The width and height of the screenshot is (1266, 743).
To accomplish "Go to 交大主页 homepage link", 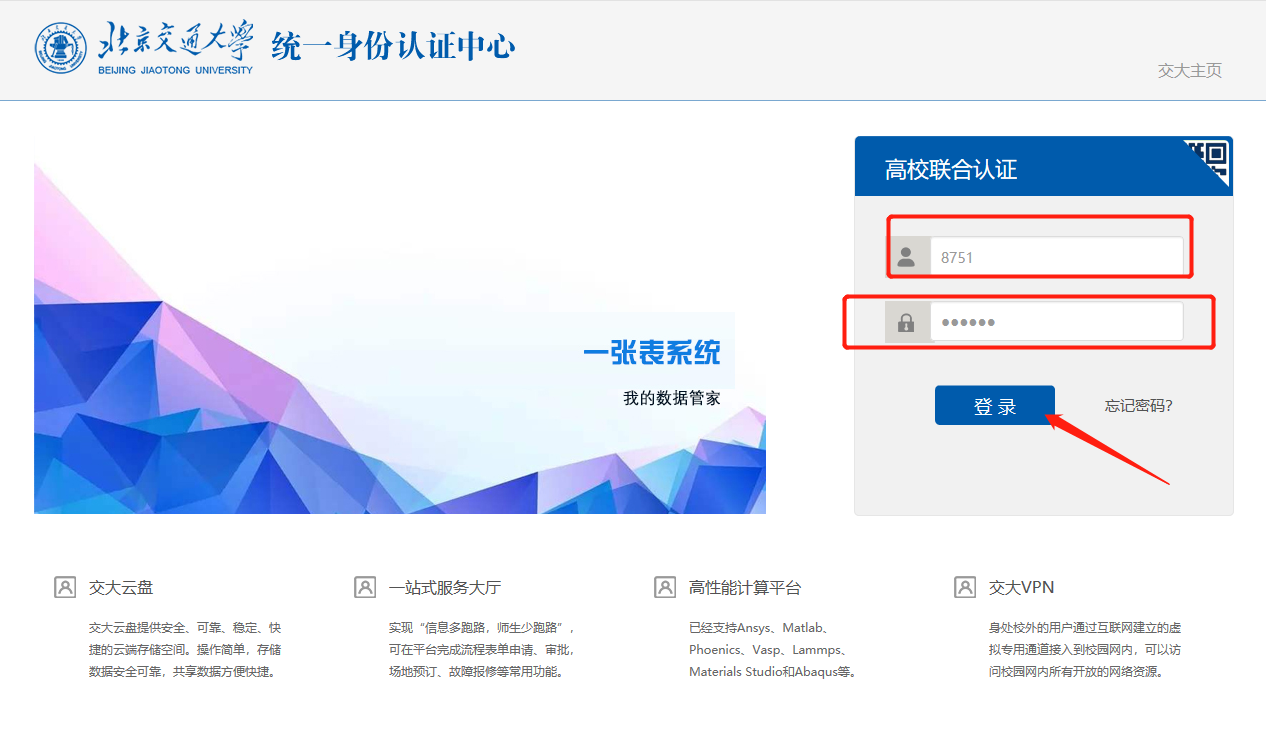I will click(x=1189, y=70).
